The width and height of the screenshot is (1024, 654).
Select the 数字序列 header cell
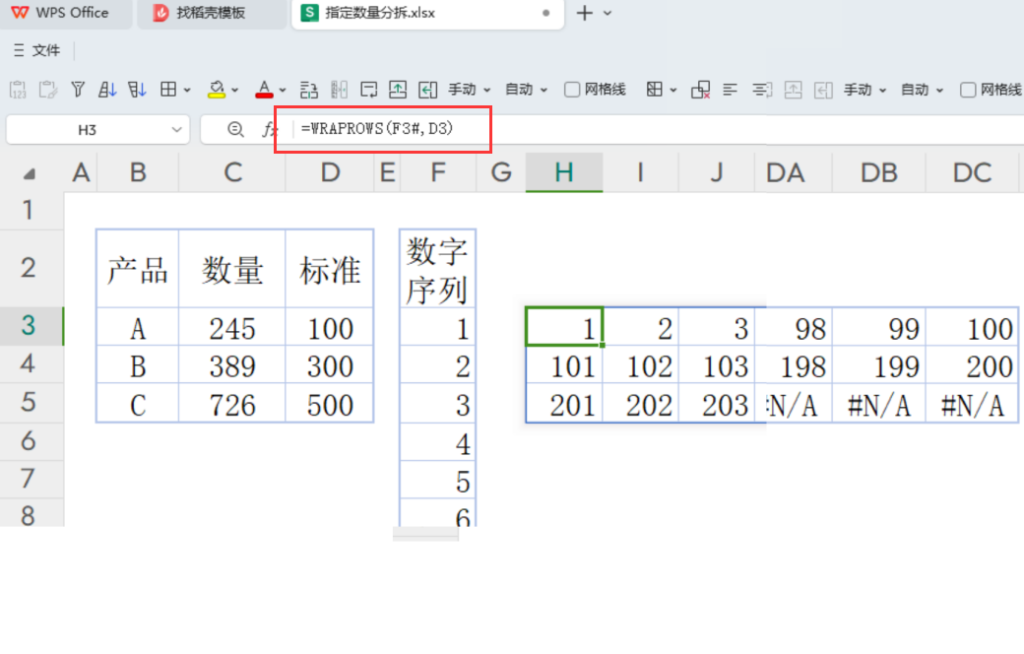pyautogui.click(x=438, y=269)
